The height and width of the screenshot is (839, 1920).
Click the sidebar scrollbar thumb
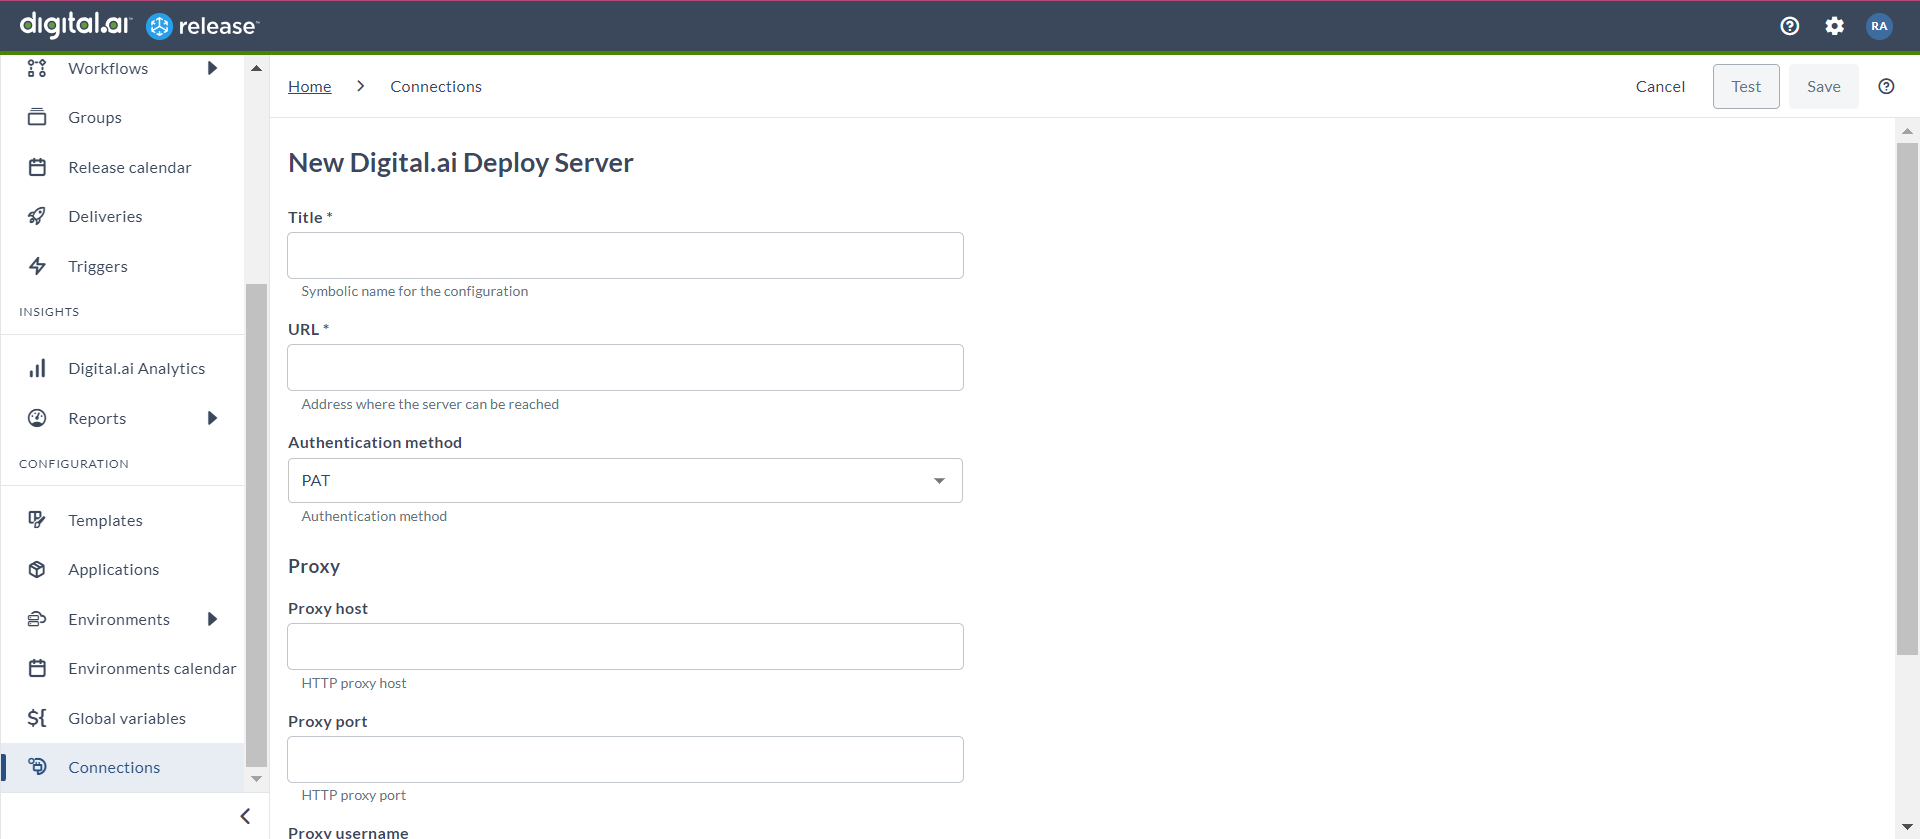(x=256, y=525)
